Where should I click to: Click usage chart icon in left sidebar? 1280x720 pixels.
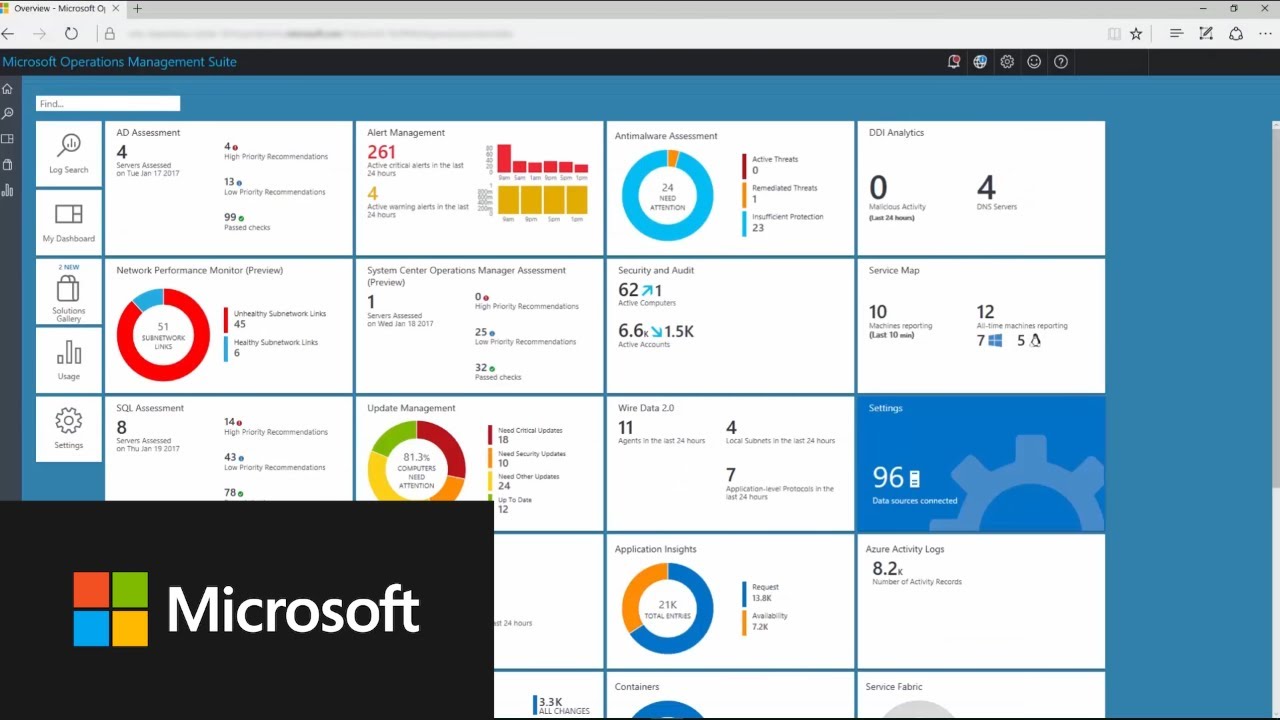[x=8, y=190]
